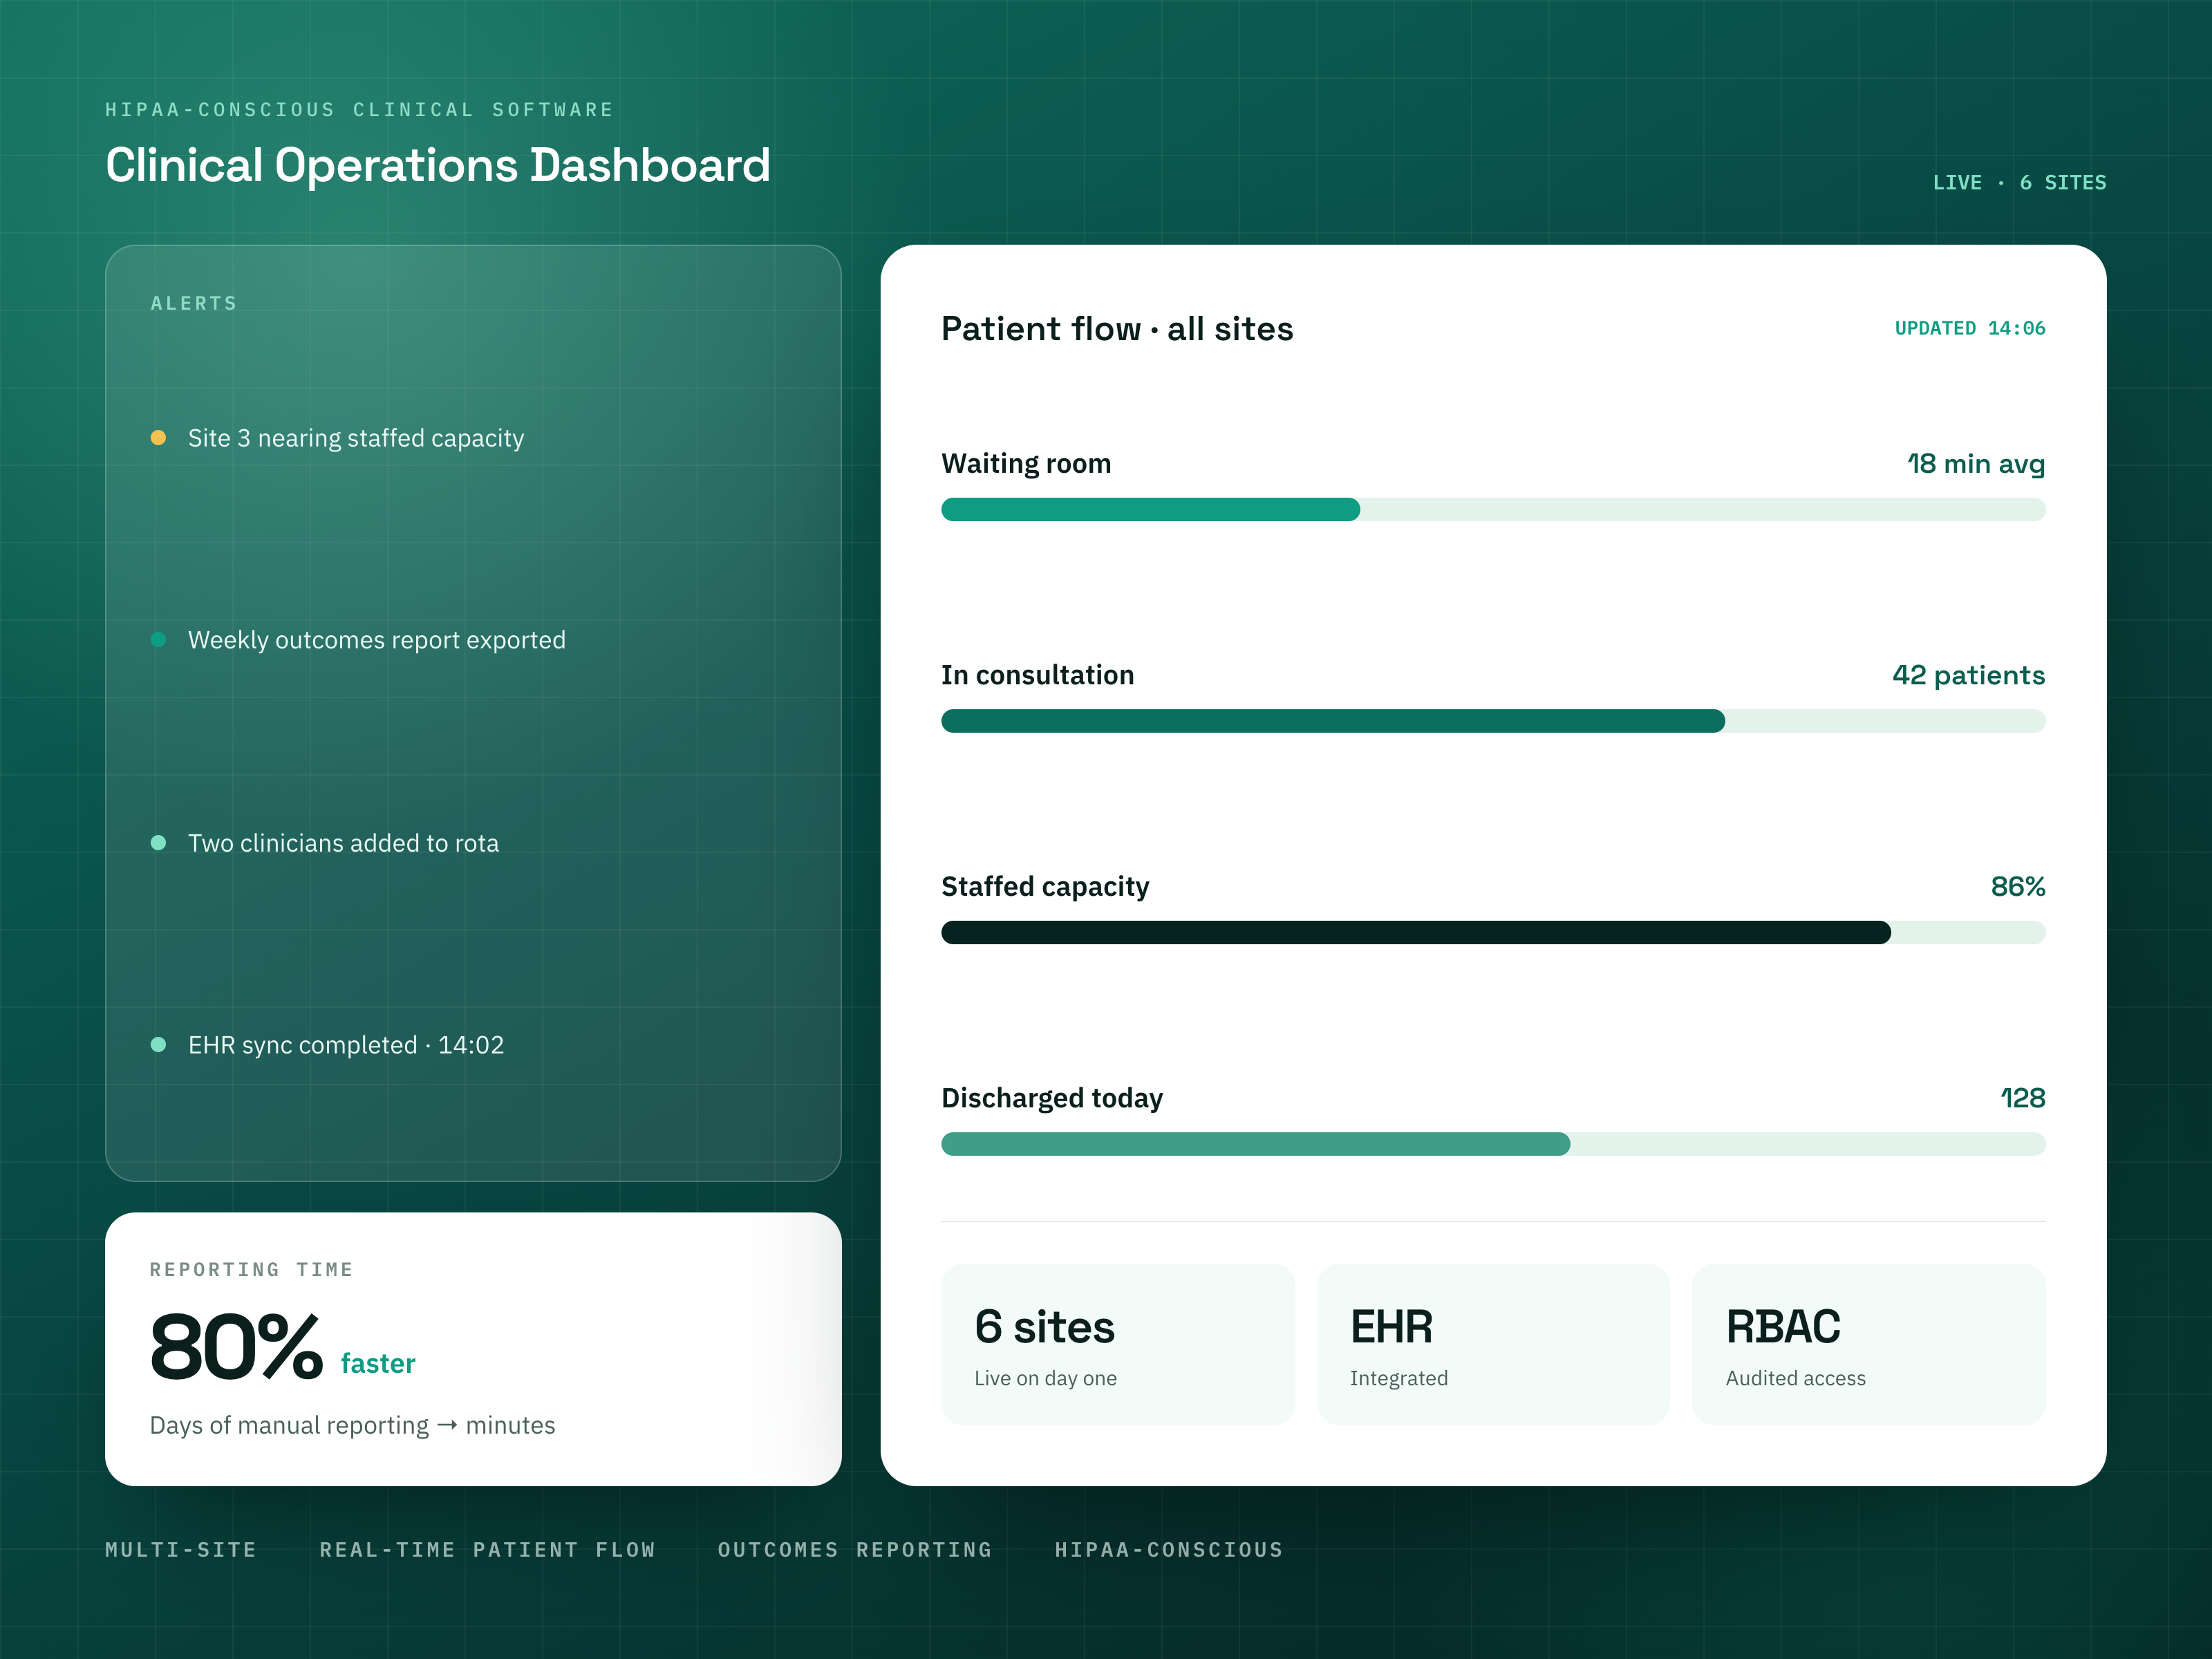This screenshot has height=1659, width=2212.
Task: Click the 128 discharged today value
Action: pyautogui.click(x=2022, y=1098)
